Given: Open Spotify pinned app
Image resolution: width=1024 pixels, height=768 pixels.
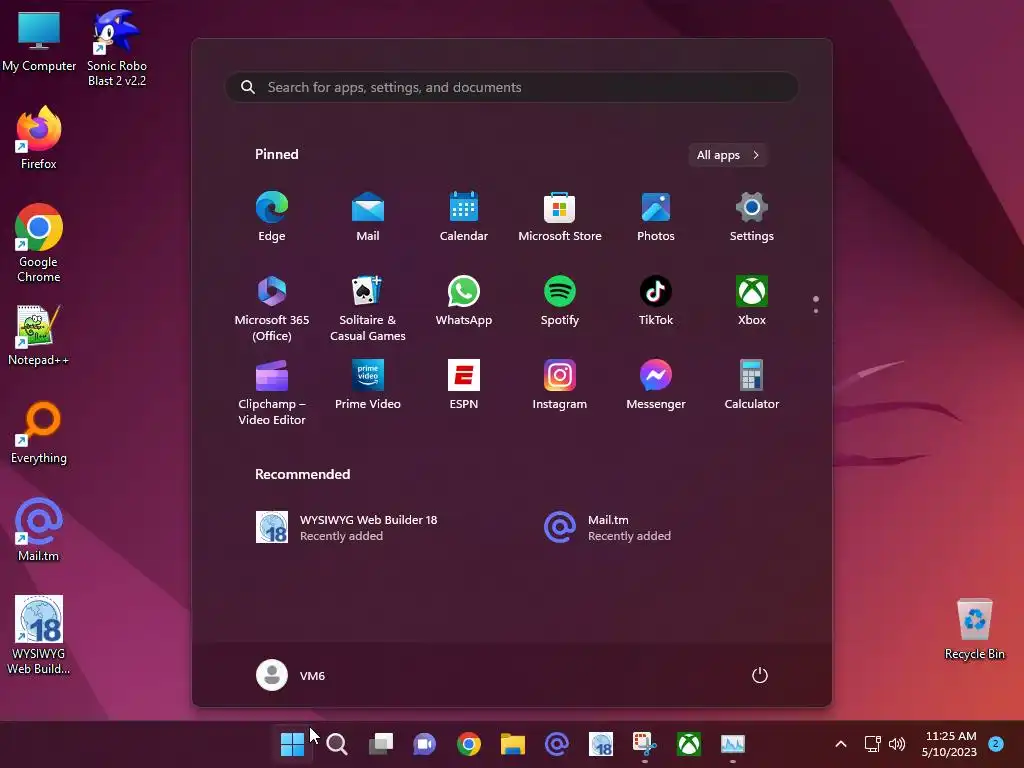Looking at the screenshot, I should 560,301.
